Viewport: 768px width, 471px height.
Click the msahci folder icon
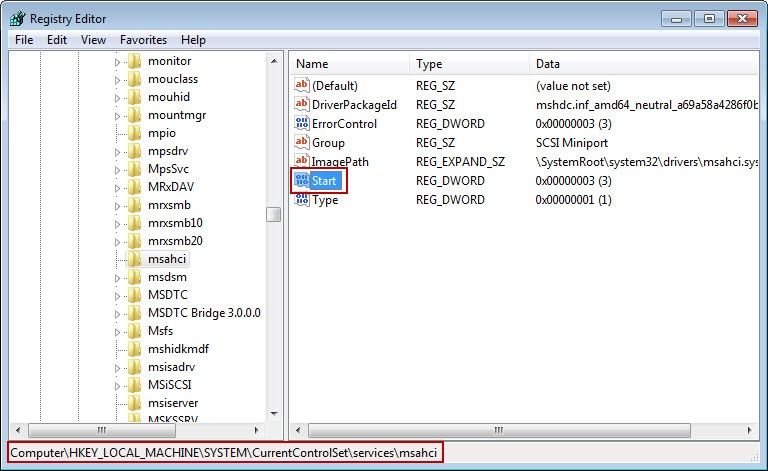pos(135,259)
